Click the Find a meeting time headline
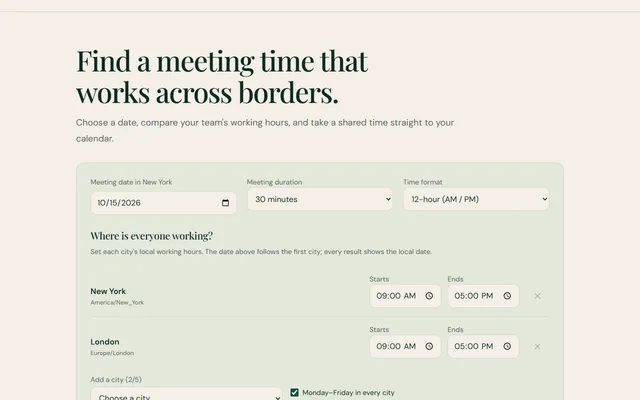Image resolution: width=640 pixels, height=400 pixels. tap(222, 77)
